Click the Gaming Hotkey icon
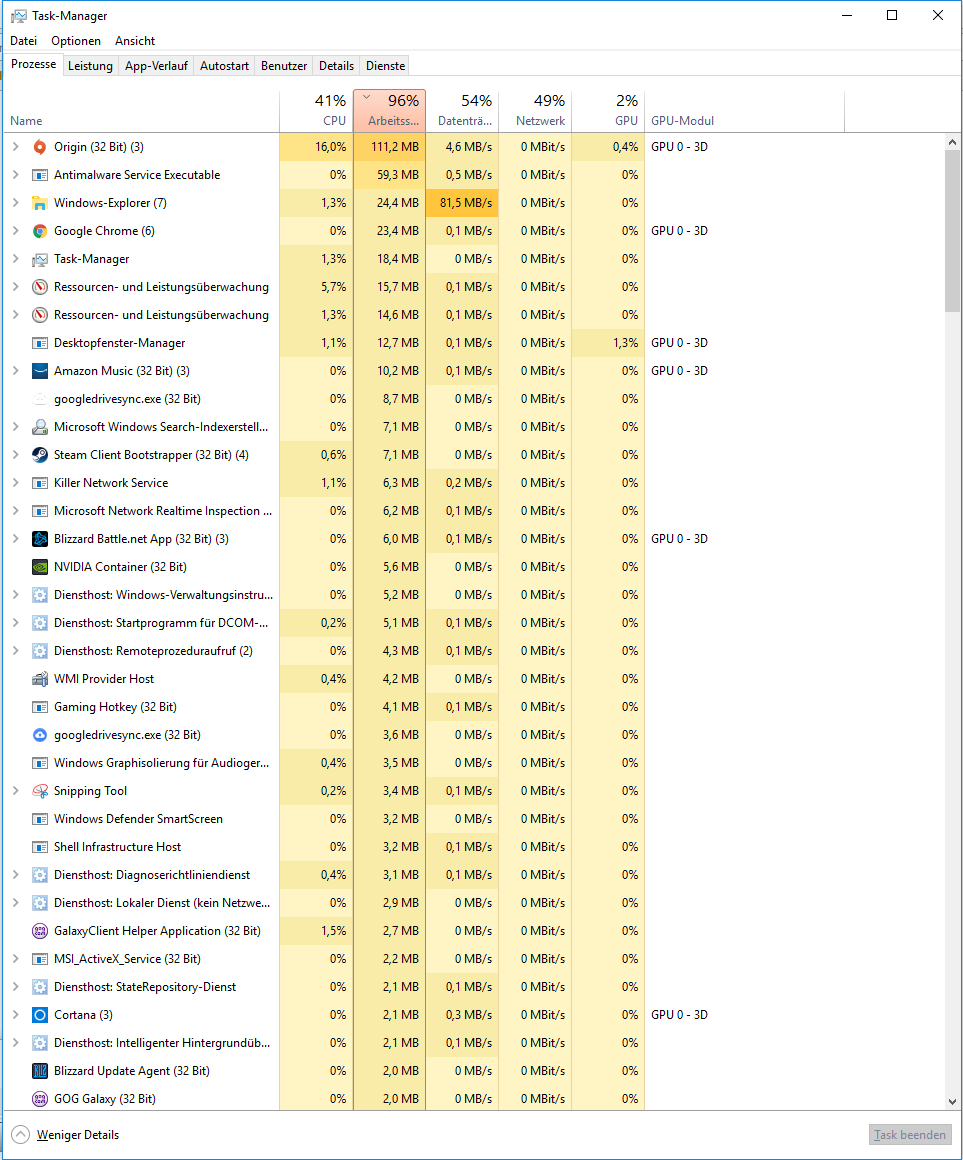 (x=40, y=707)
